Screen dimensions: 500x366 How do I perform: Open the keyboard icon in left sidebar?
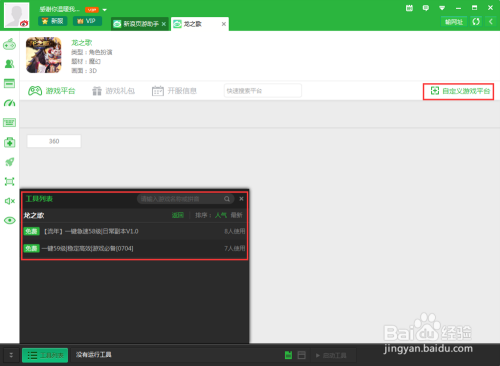pos(9,122)
